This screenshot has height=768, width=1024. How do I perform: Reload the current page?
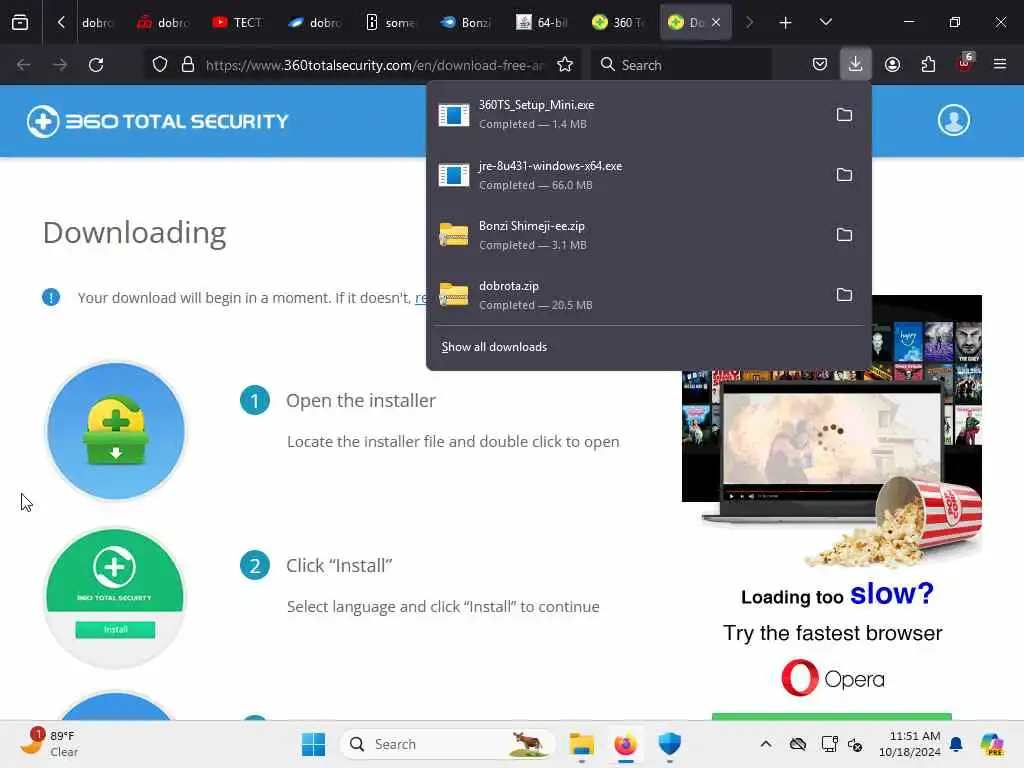pos(96,65)
